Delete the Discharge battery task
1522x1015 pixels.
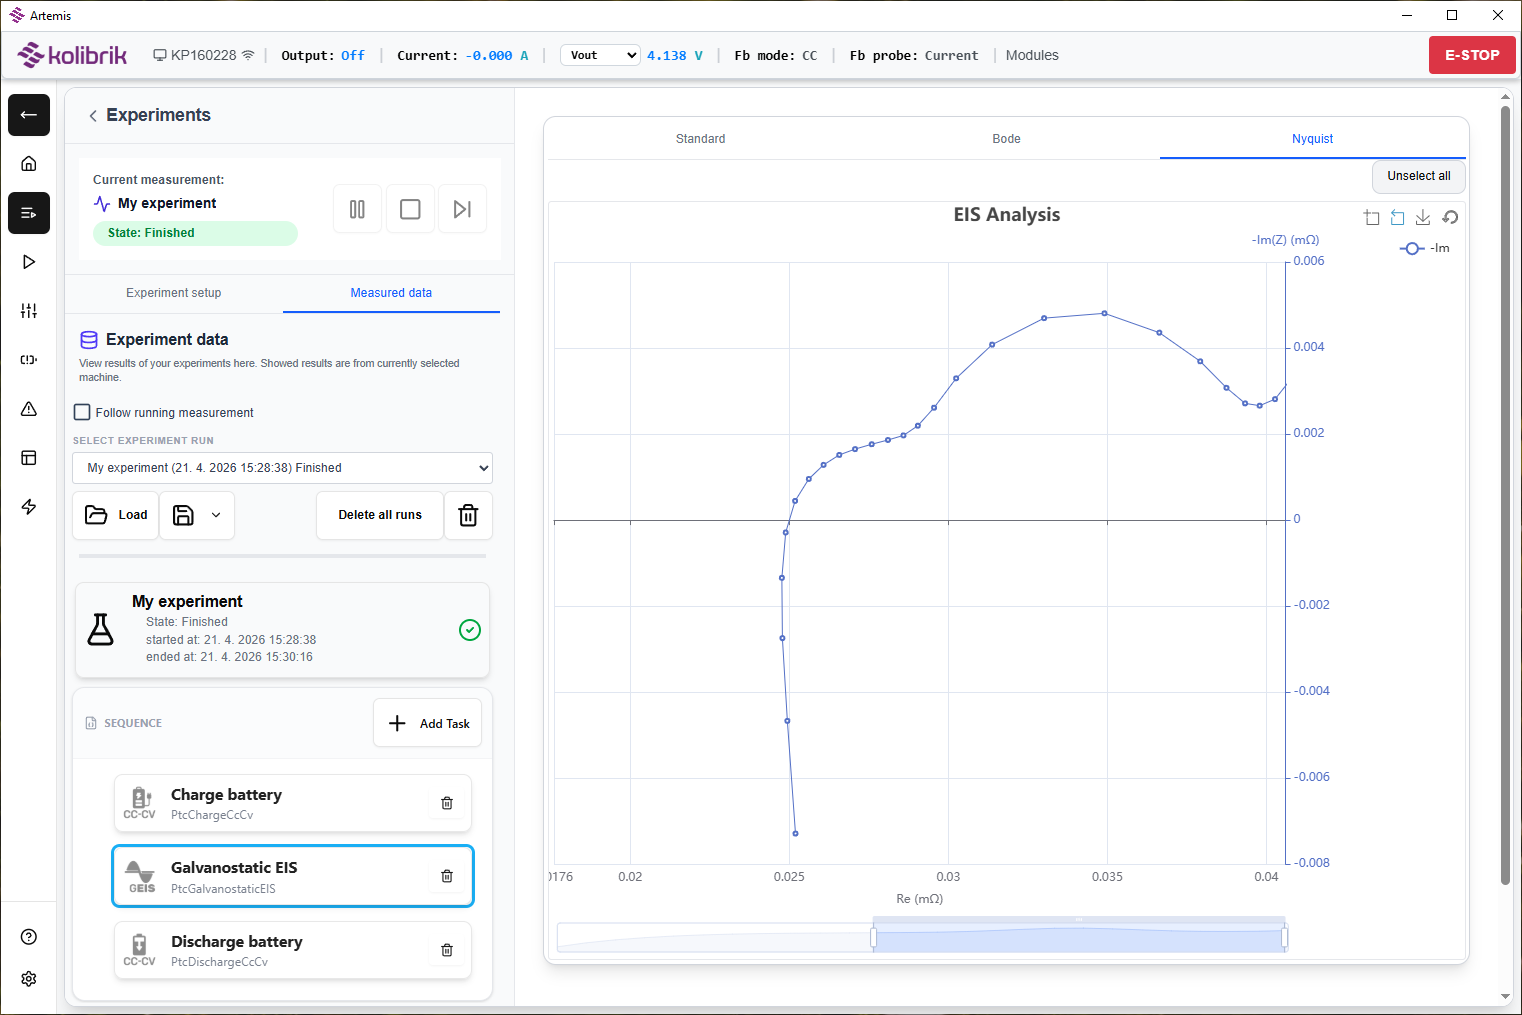[447, 950]
